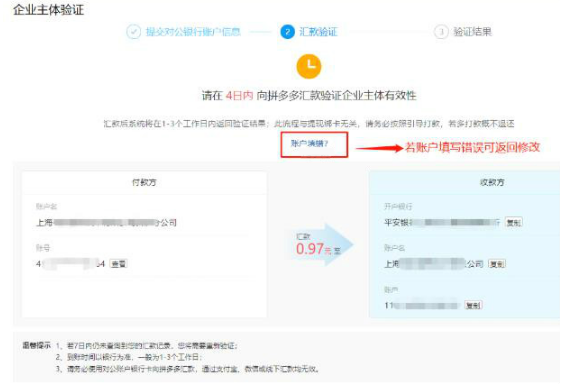Click the payee bank name starting 平安银
This screenshot has width=585, height=386.
point(442,223)
